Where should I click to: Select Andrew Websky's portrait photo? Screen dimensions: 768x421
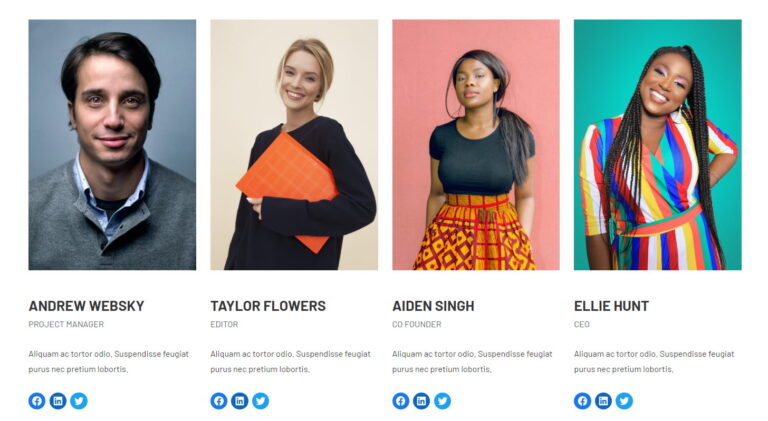[112, 145]
